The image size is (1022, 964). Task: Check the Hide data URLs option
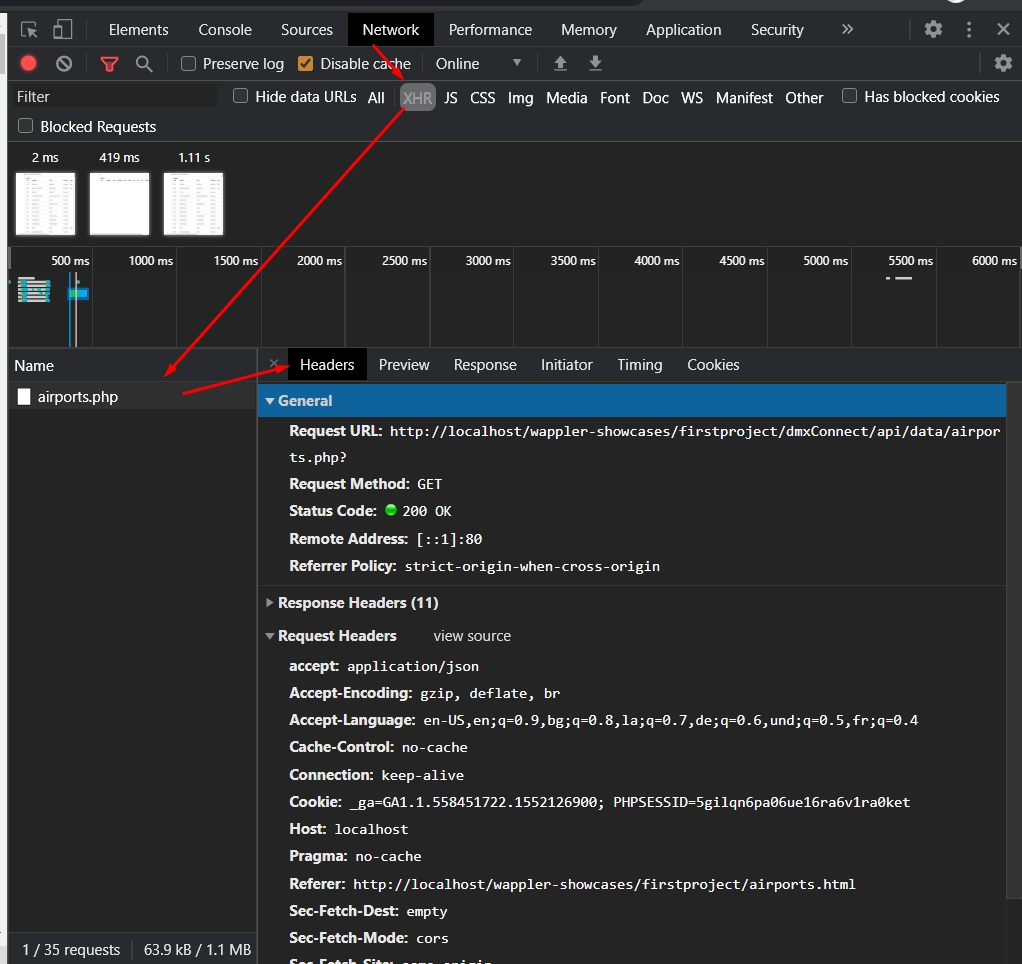tap(240, 96)
